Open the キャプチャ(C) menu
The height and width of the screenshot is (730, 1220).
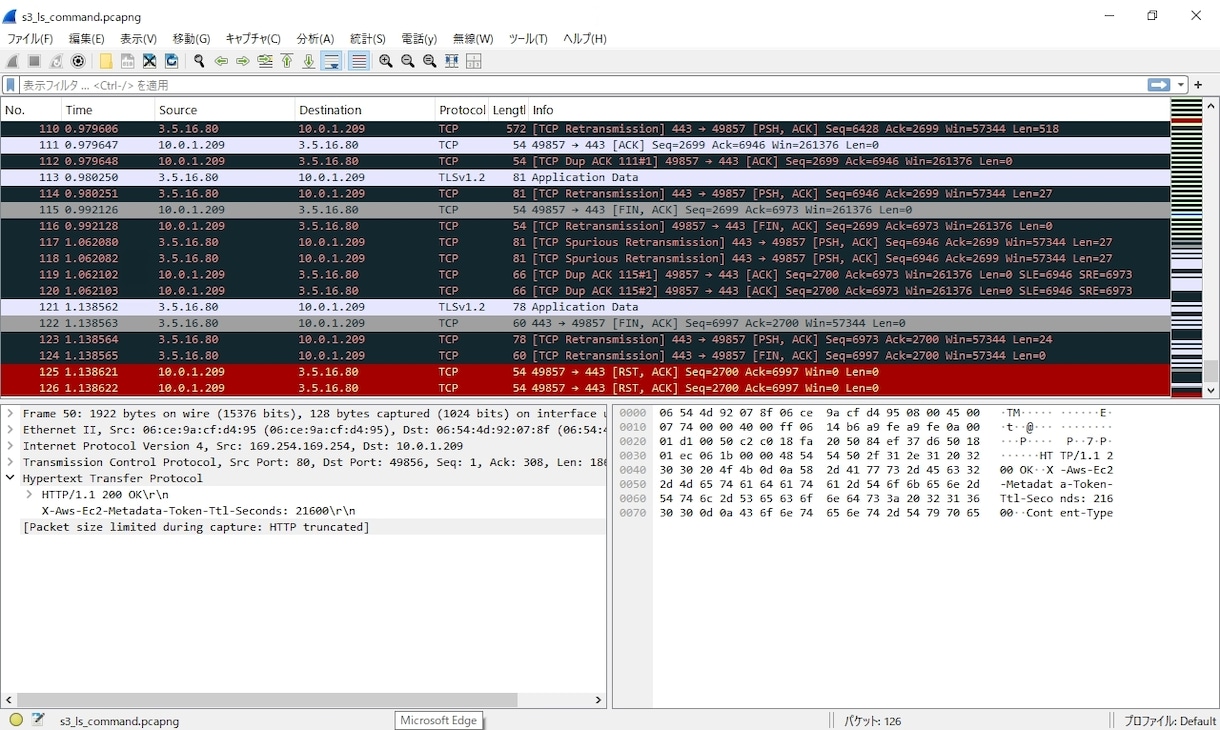[253, 39]
